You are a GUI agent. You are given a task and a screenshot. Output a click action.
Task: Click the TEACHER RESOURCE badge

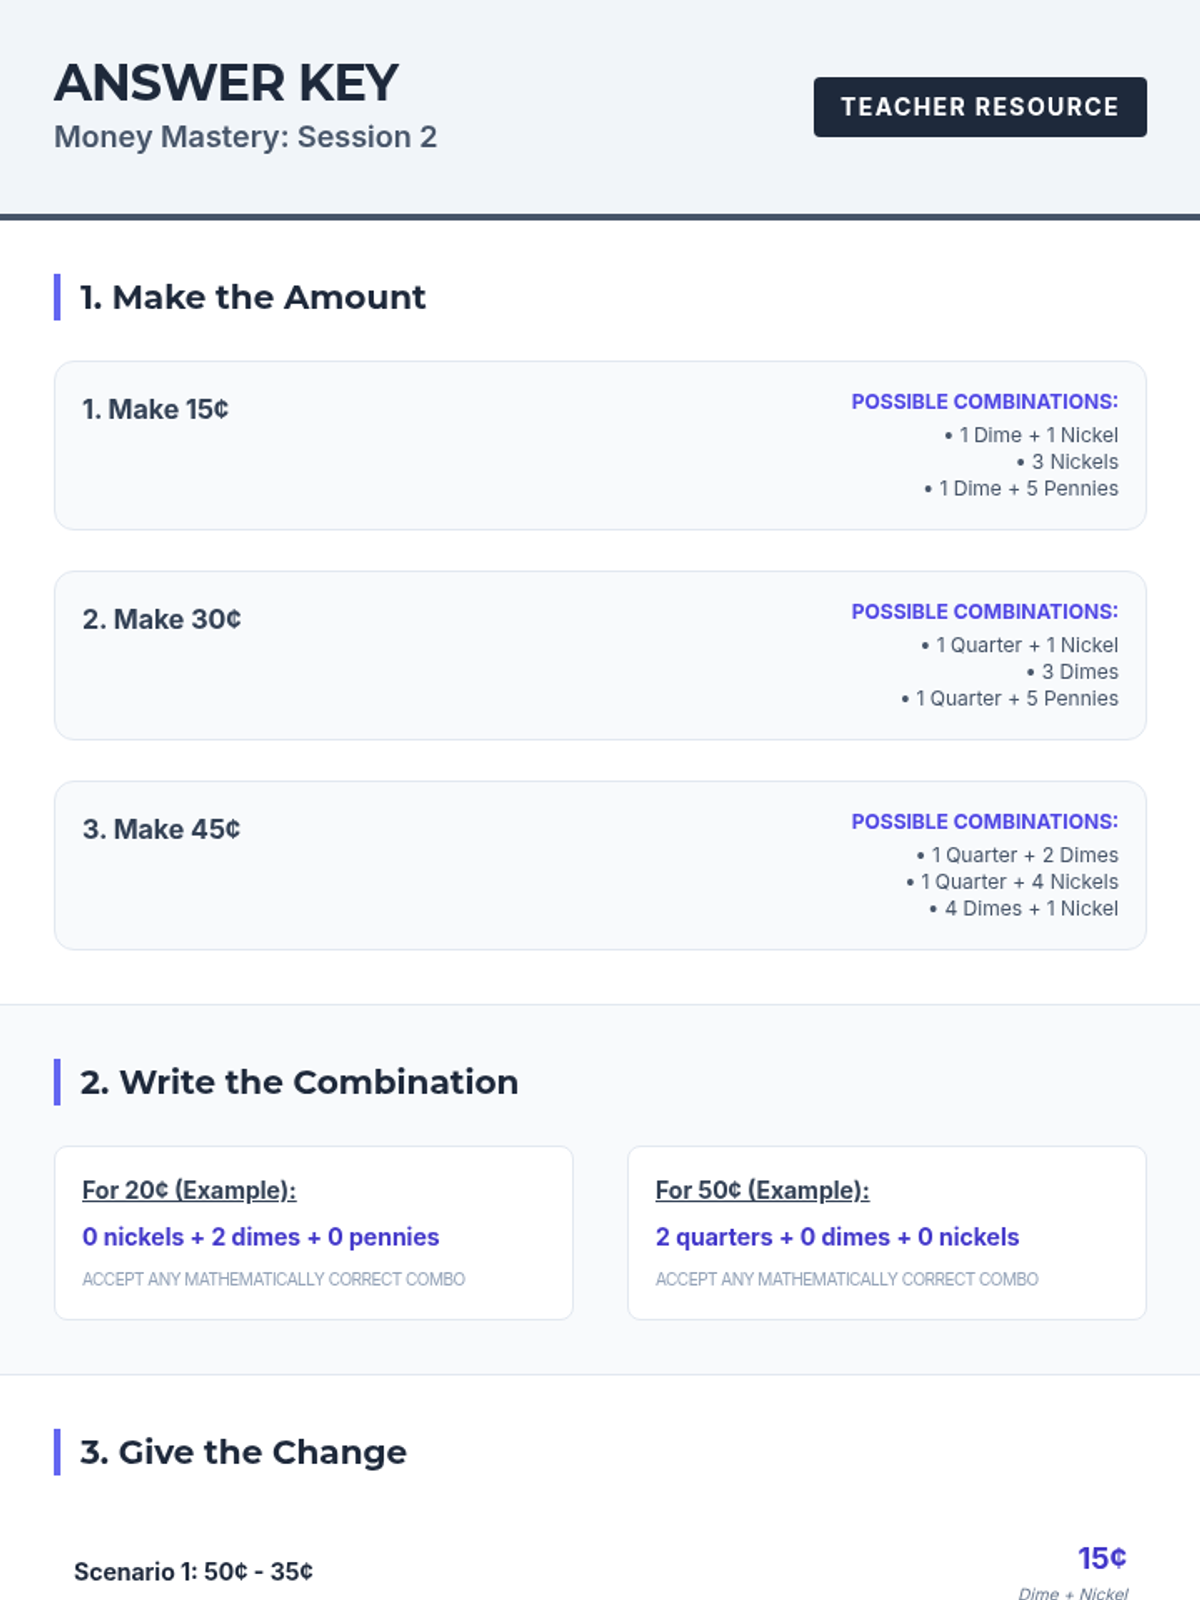pos(979,107)
